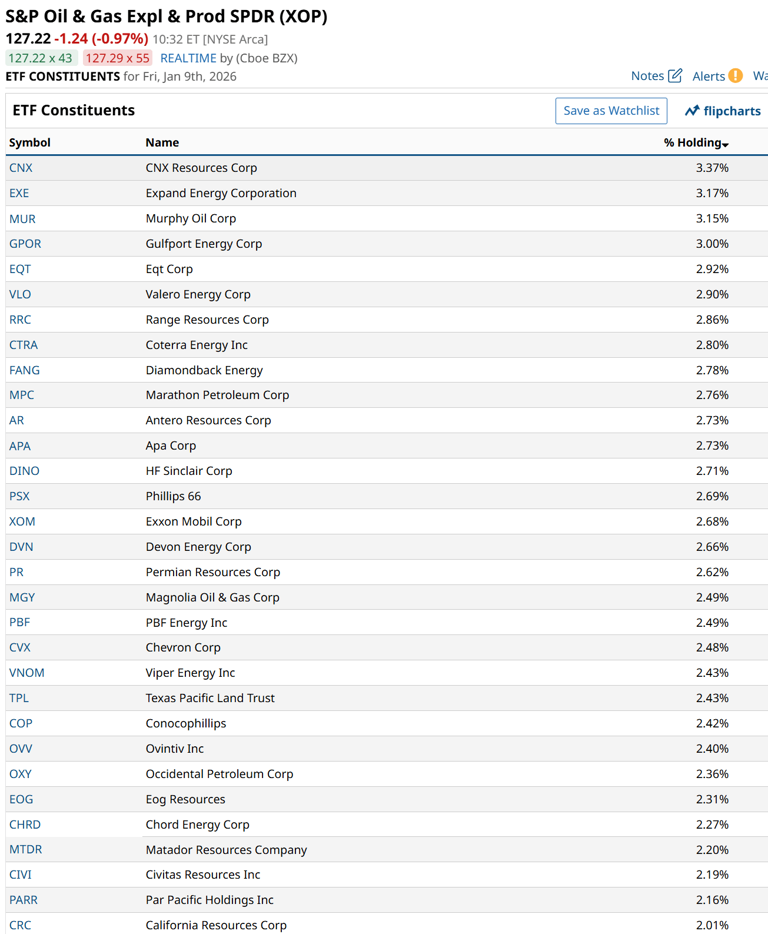Open Murphy Oil Corp via MUR
The width and height of the screenshot is (768, 934).
coord(21,218)
